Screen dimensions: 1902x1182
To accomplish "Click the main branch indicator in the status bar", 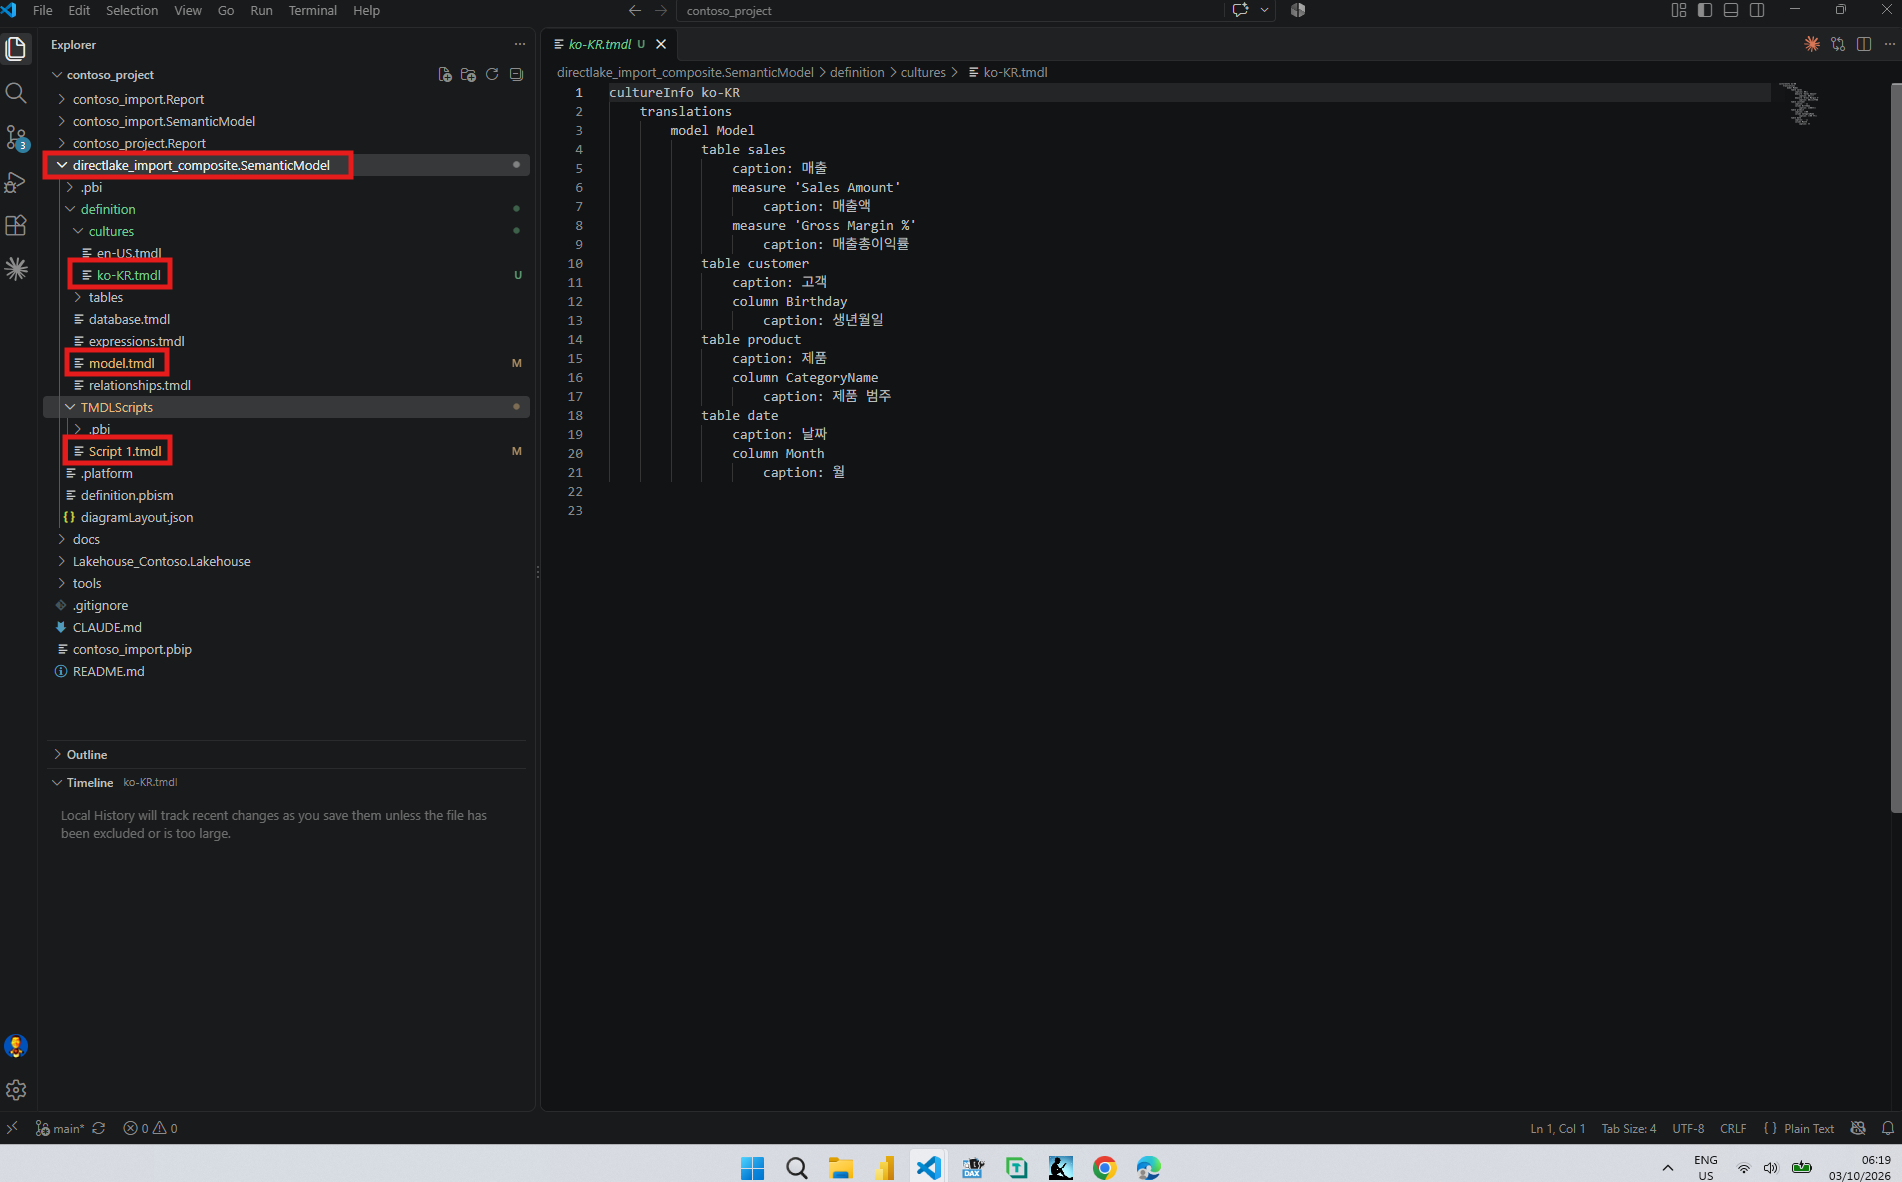I will (x=60, y=1128).
